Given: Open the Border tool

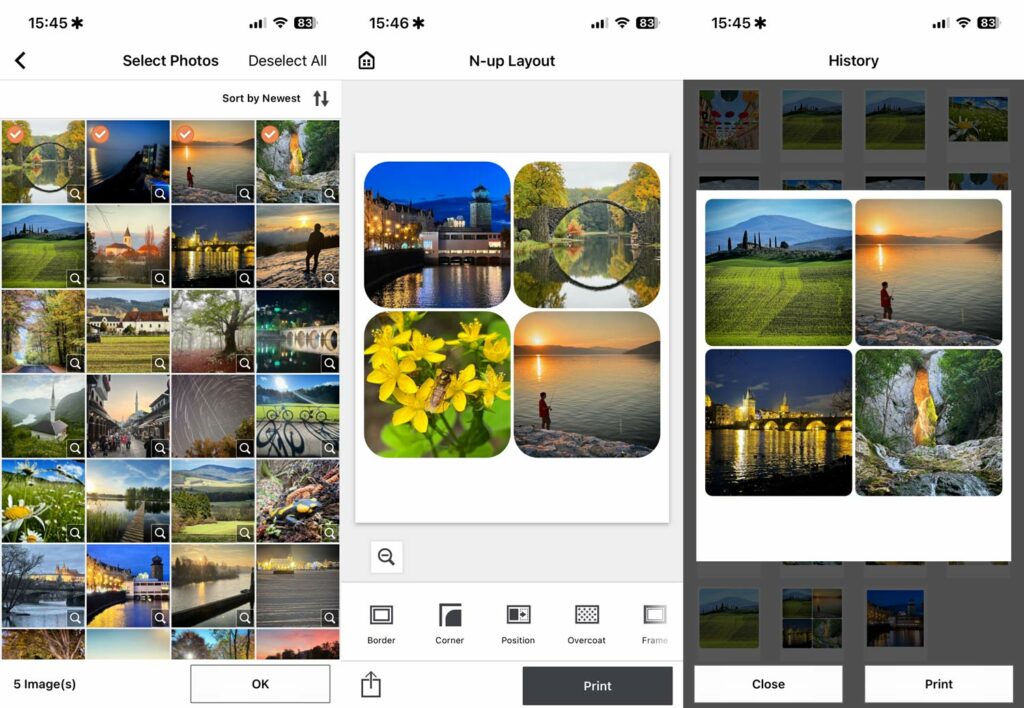Looking at the screenshot, I should click(381, 623).
